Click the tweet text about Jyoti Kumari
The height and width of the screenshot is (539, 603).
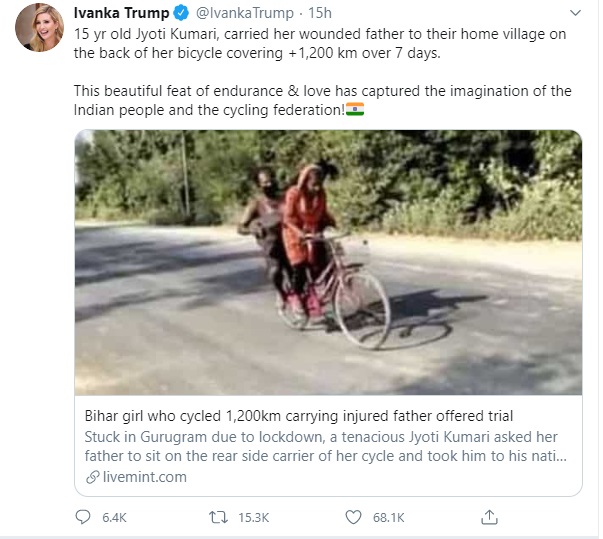[323, 72]
